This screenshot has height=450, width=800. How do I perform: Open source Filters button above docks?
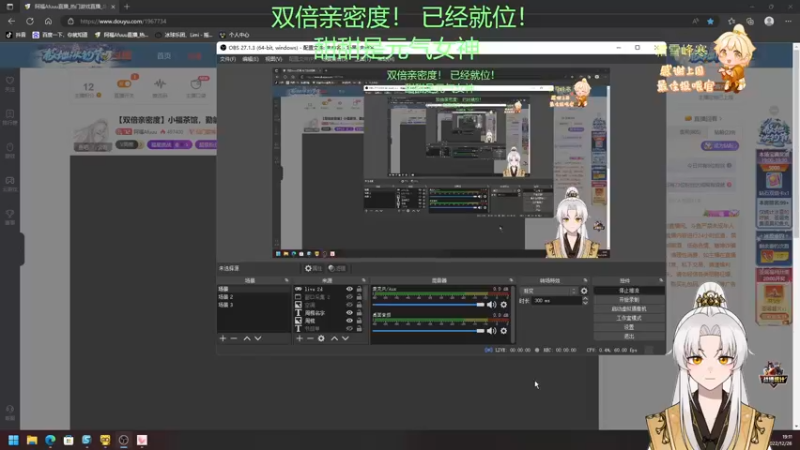tap(337, 268)
